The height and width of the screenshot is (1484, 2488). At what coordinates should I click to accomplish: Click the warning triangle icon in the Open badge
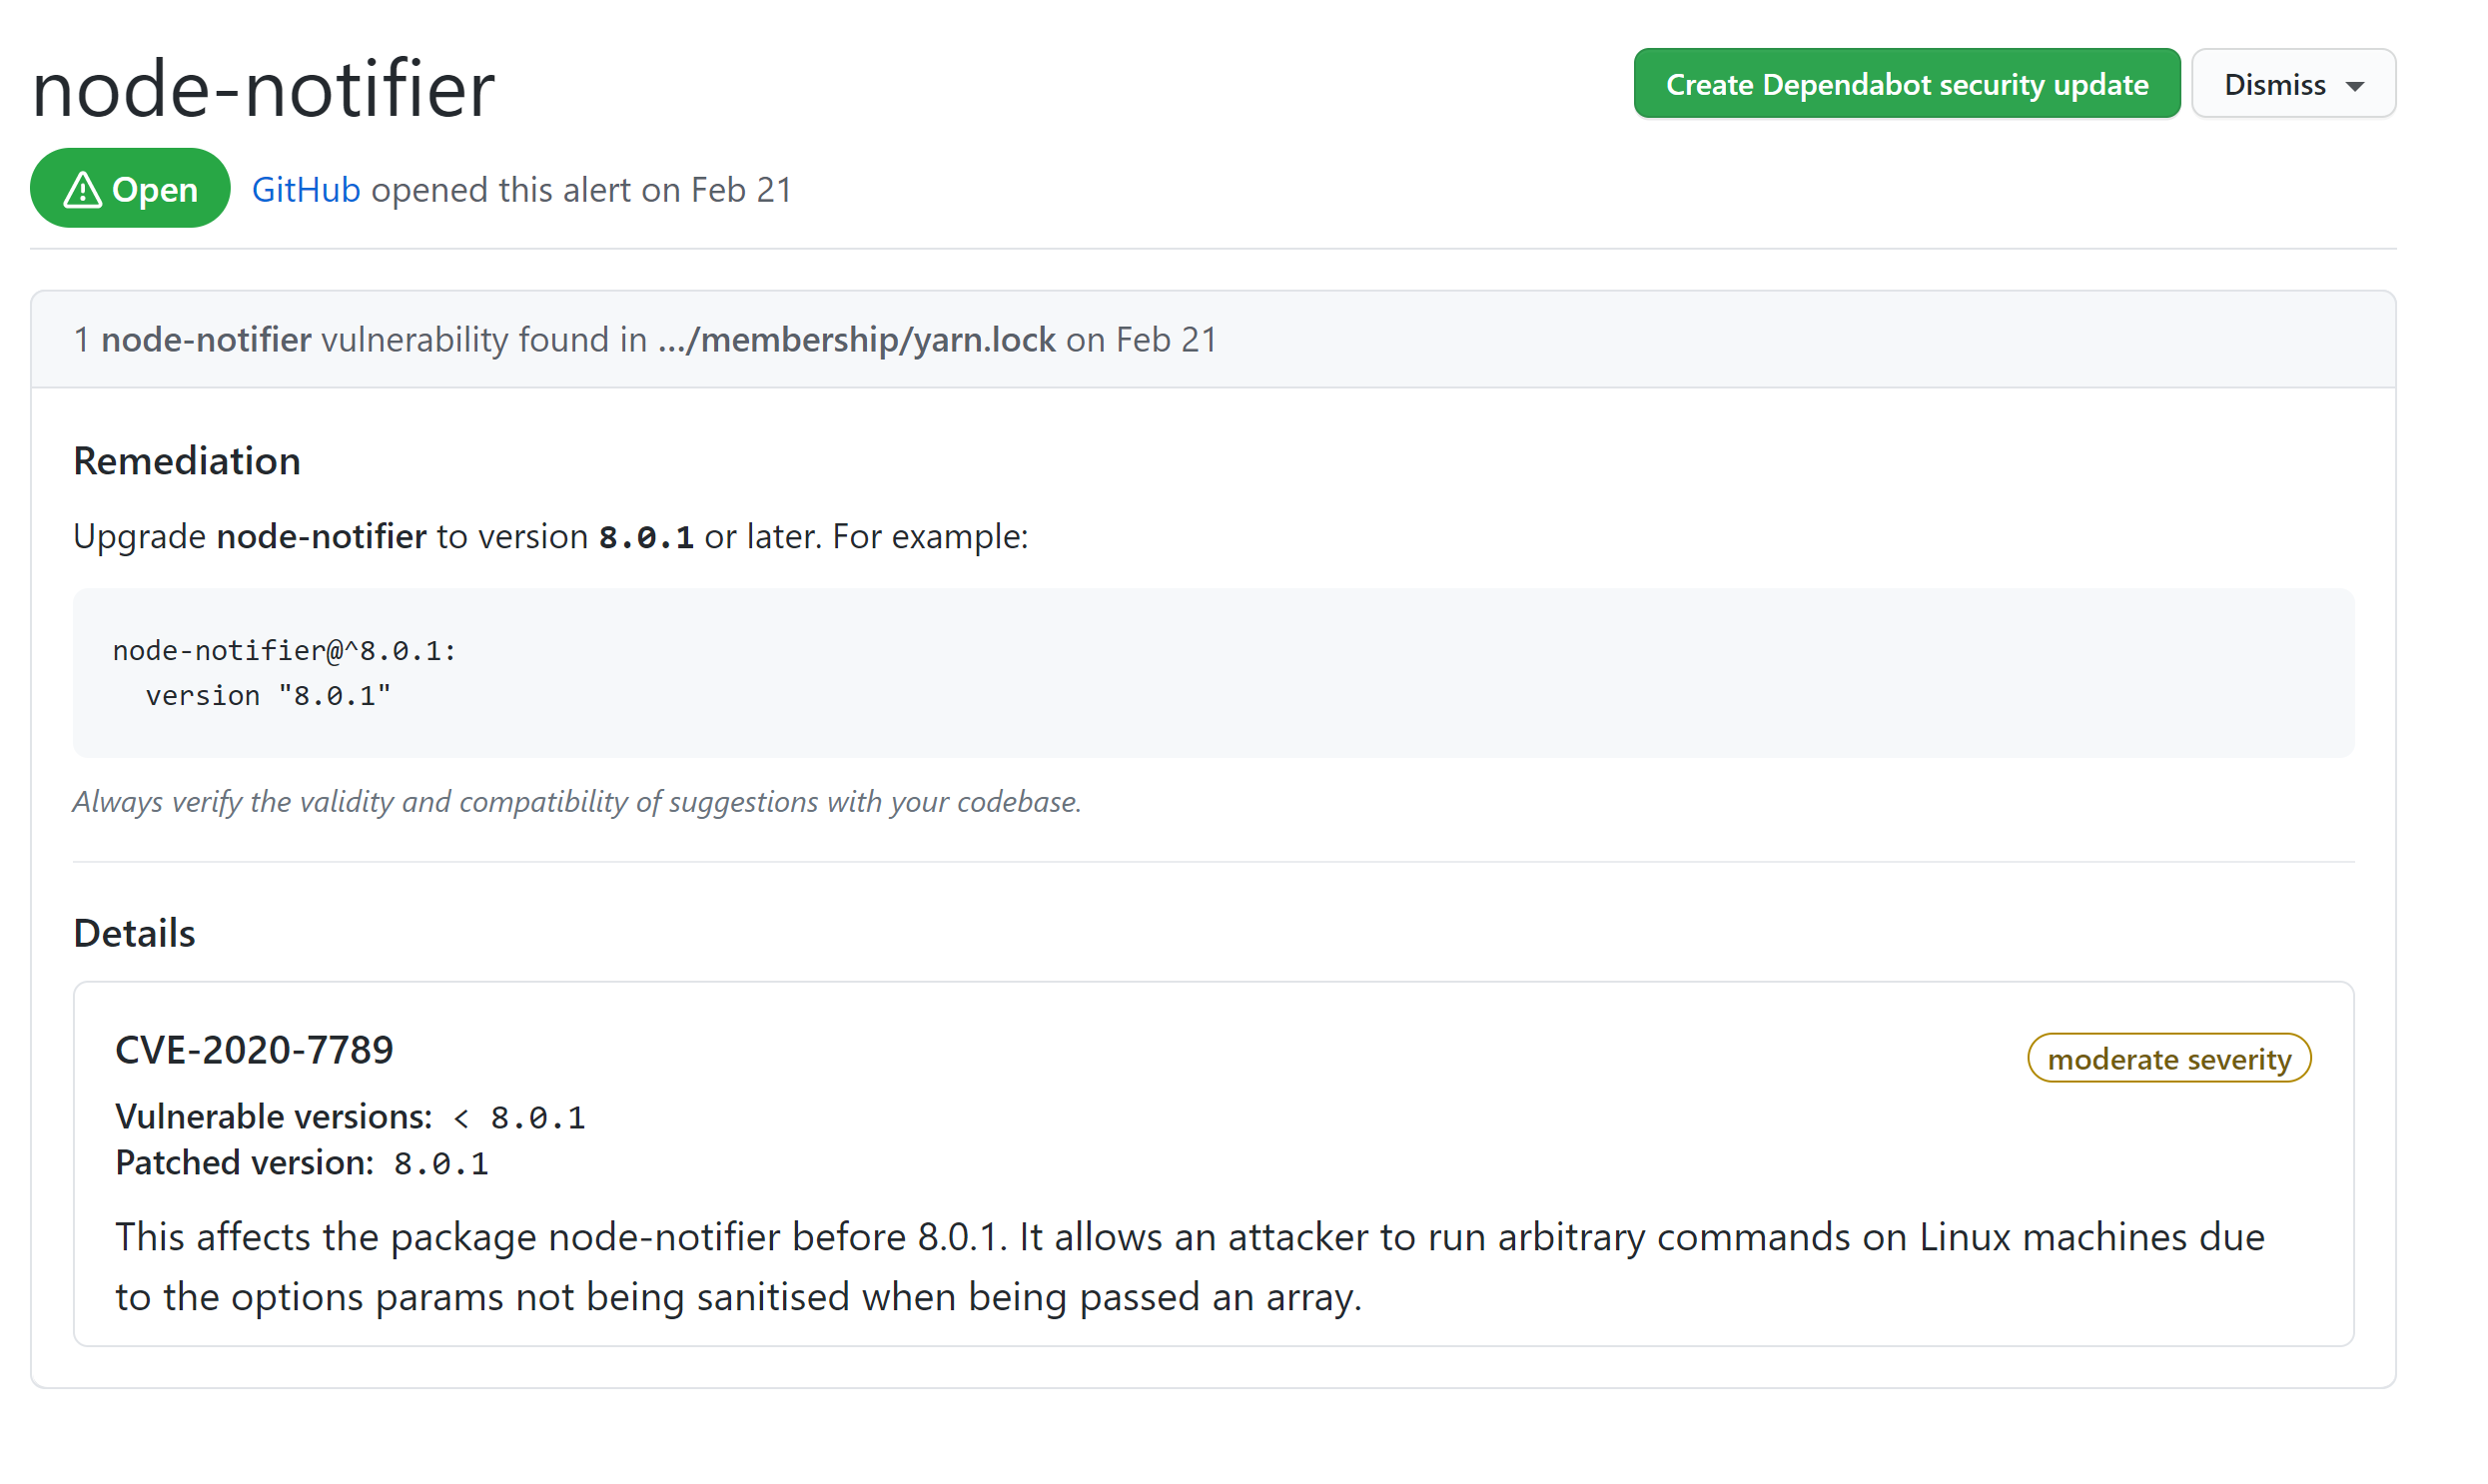pos(83,189)
